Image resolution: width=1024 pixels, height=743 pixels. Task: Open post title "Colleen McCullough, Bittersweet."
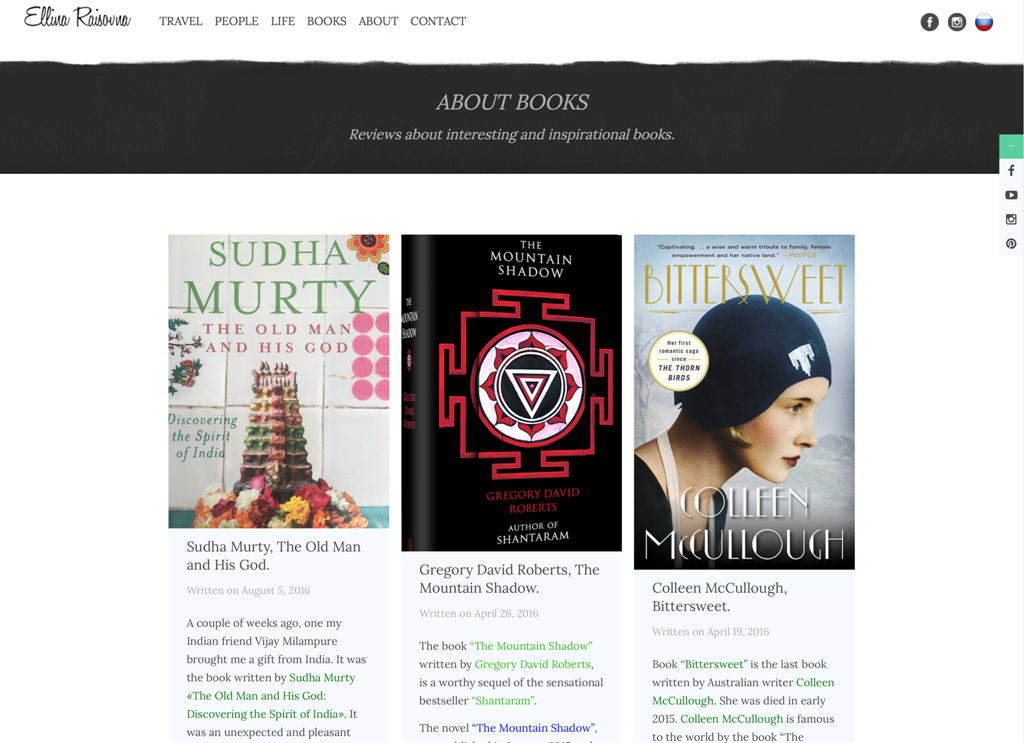(x=720, y=597)
